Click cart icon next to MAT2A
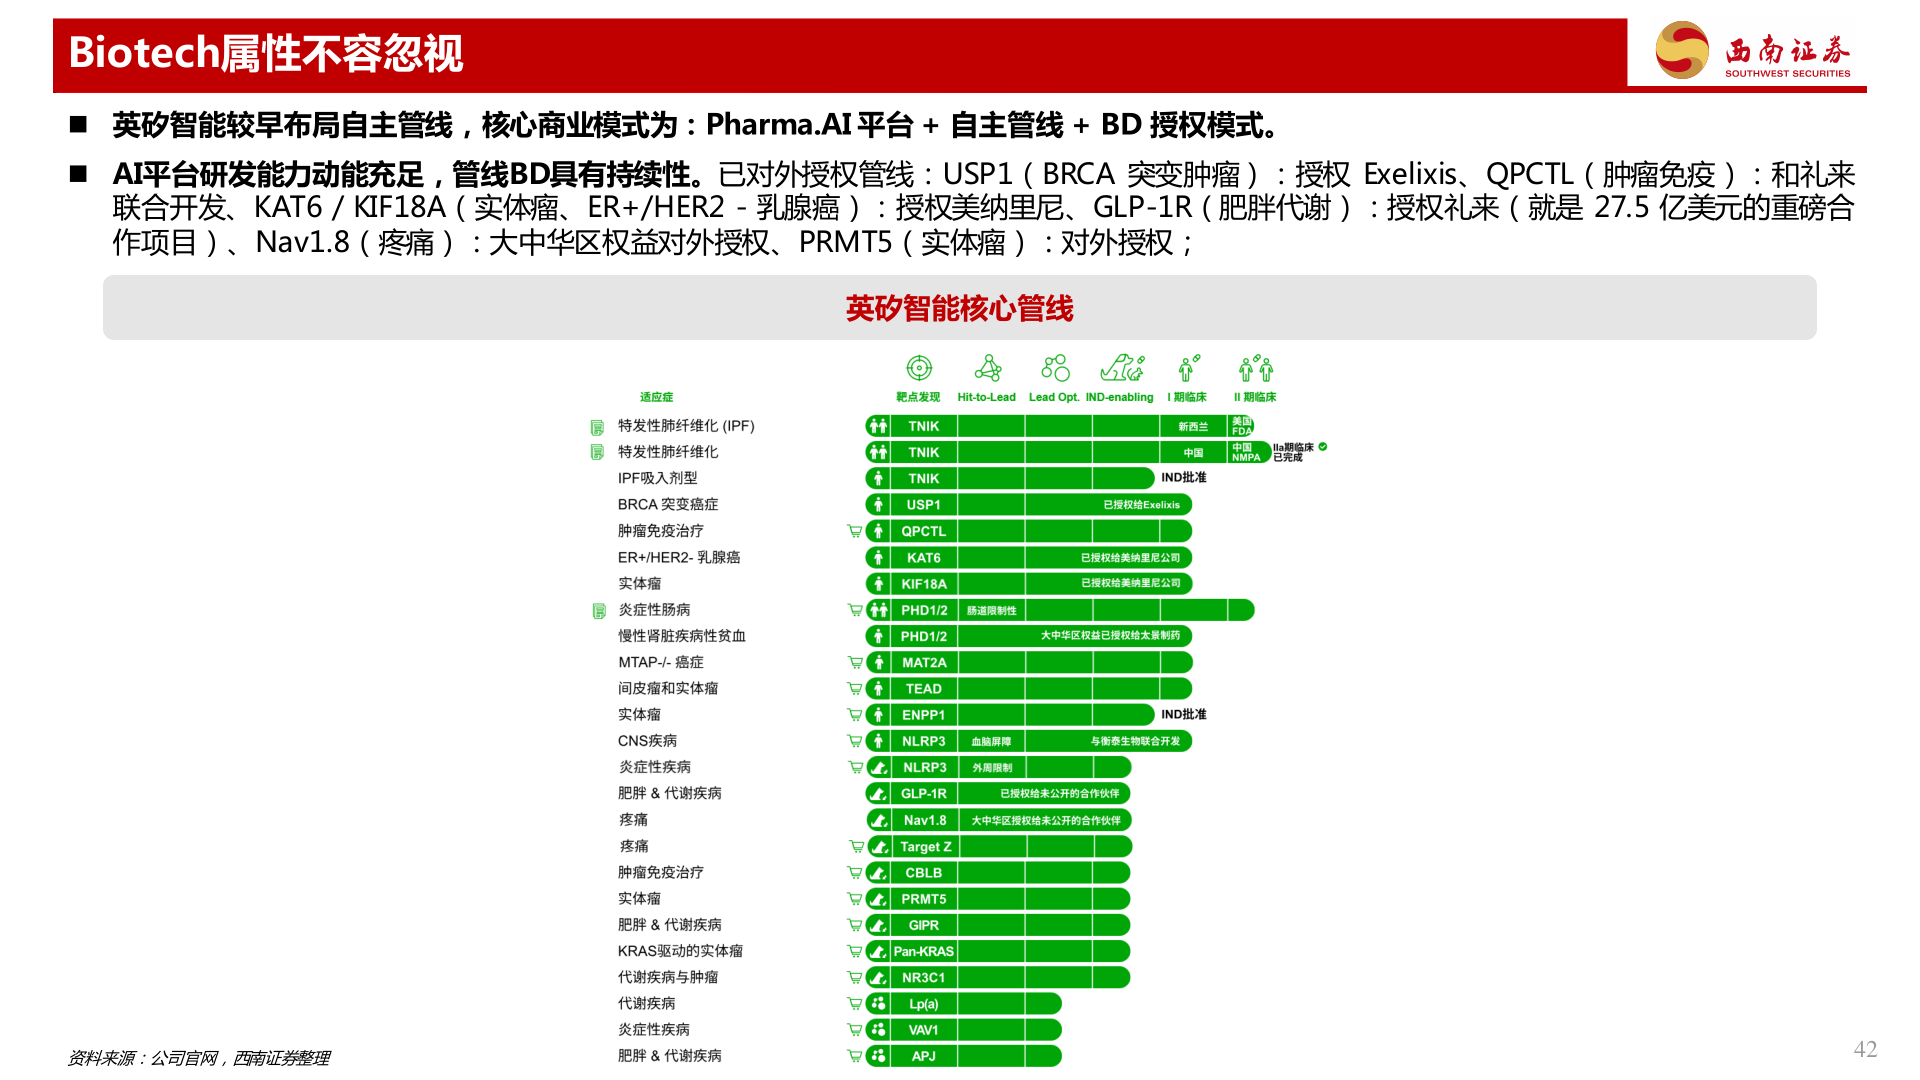1920x1080 pixels. (x=854, y=662)
